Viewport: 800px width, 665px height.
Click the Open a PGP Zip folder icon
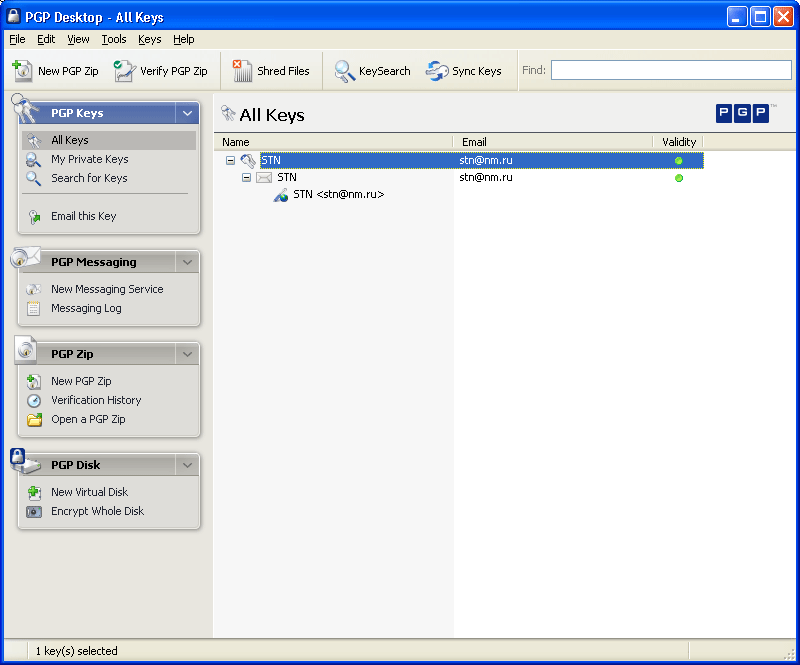click(x=34, y=419)
